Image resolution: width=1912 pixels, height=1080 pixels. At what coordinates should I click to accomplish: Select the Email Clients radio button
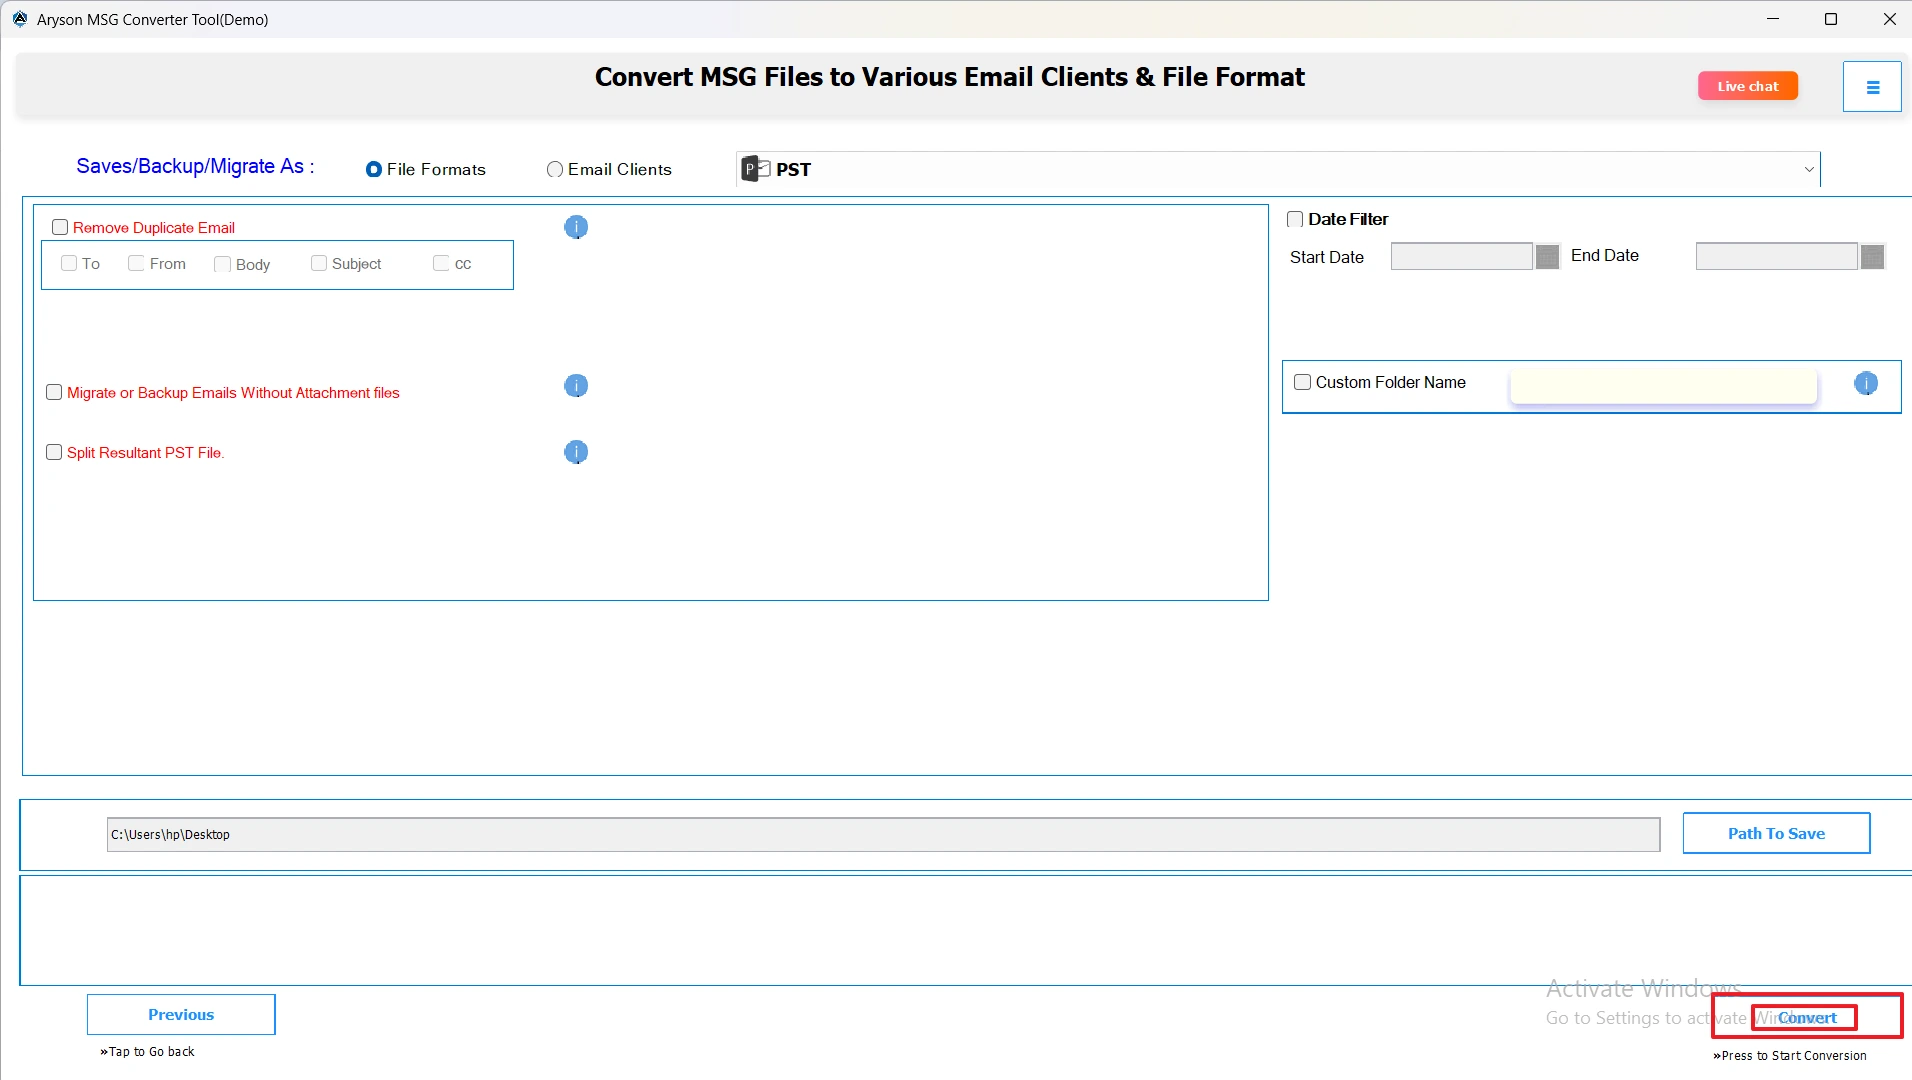coord(555,170)
